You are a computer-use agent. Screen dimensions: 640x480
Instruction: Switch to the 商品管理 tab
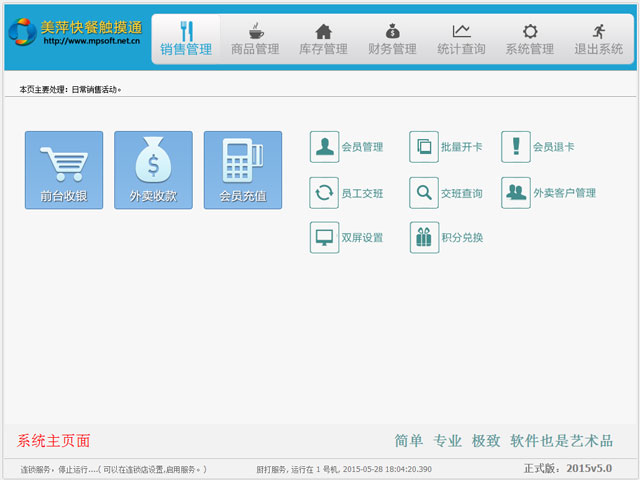(x=255, y=40)
